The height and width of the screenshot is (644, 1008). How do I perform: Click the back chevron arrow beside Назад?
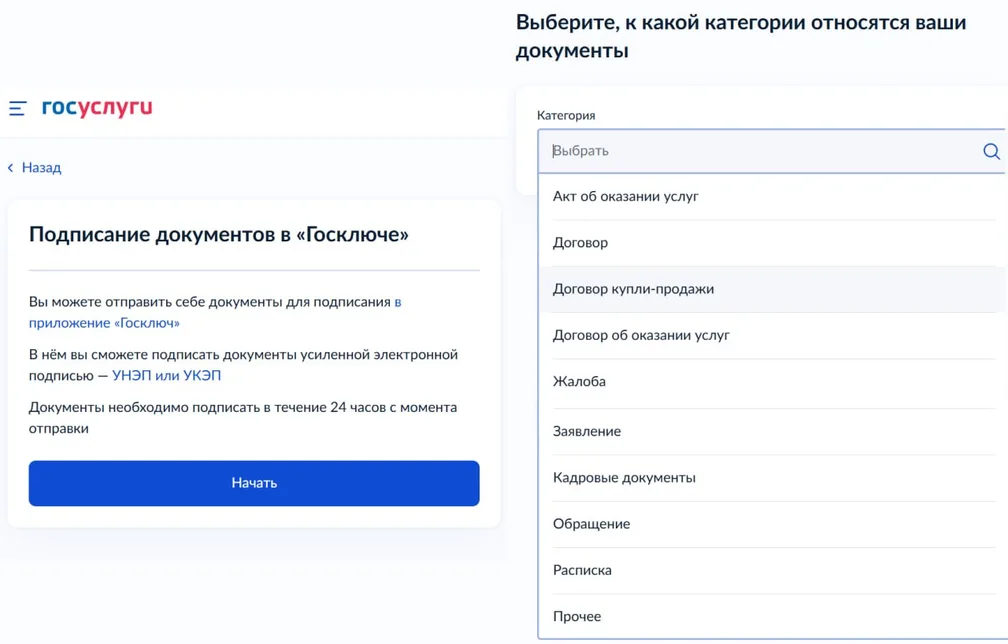click(10, 168)
